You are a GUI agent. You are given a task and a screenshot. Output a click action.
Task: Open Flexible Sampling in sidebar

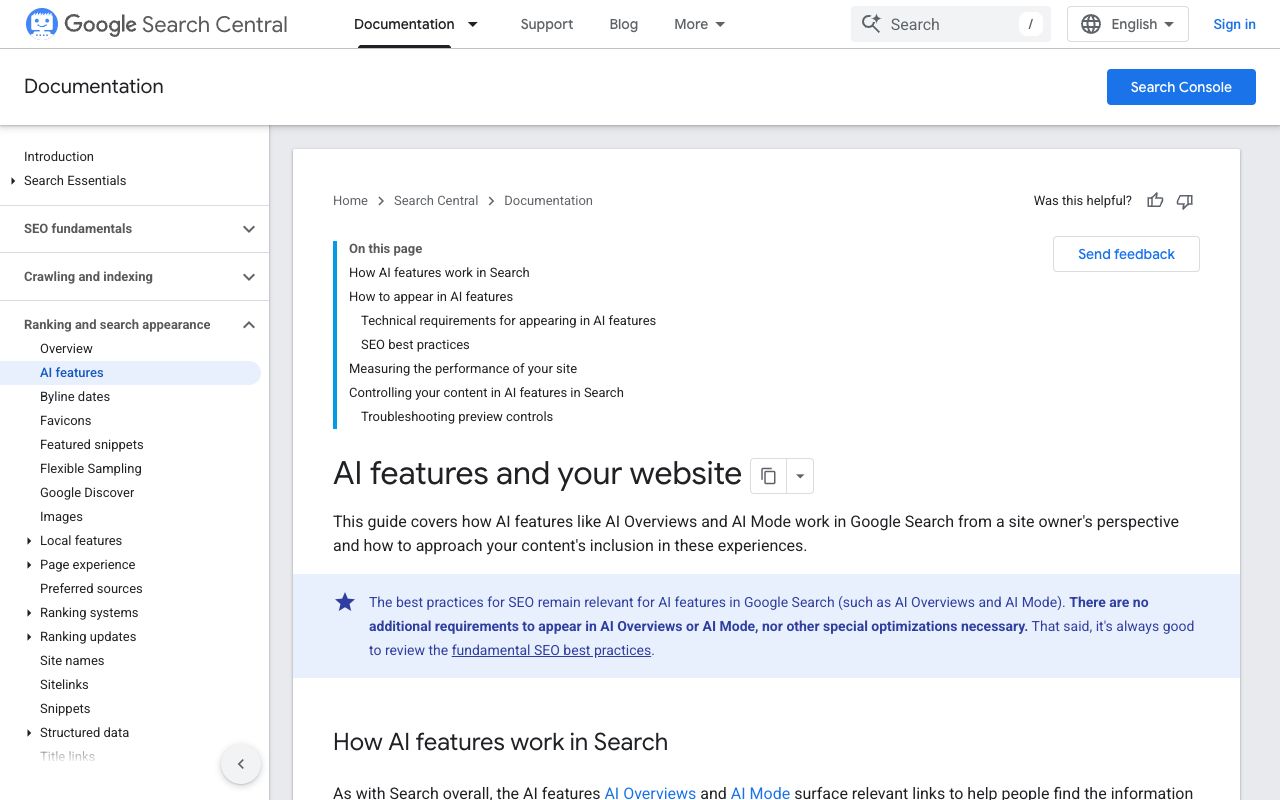(91, 469)
